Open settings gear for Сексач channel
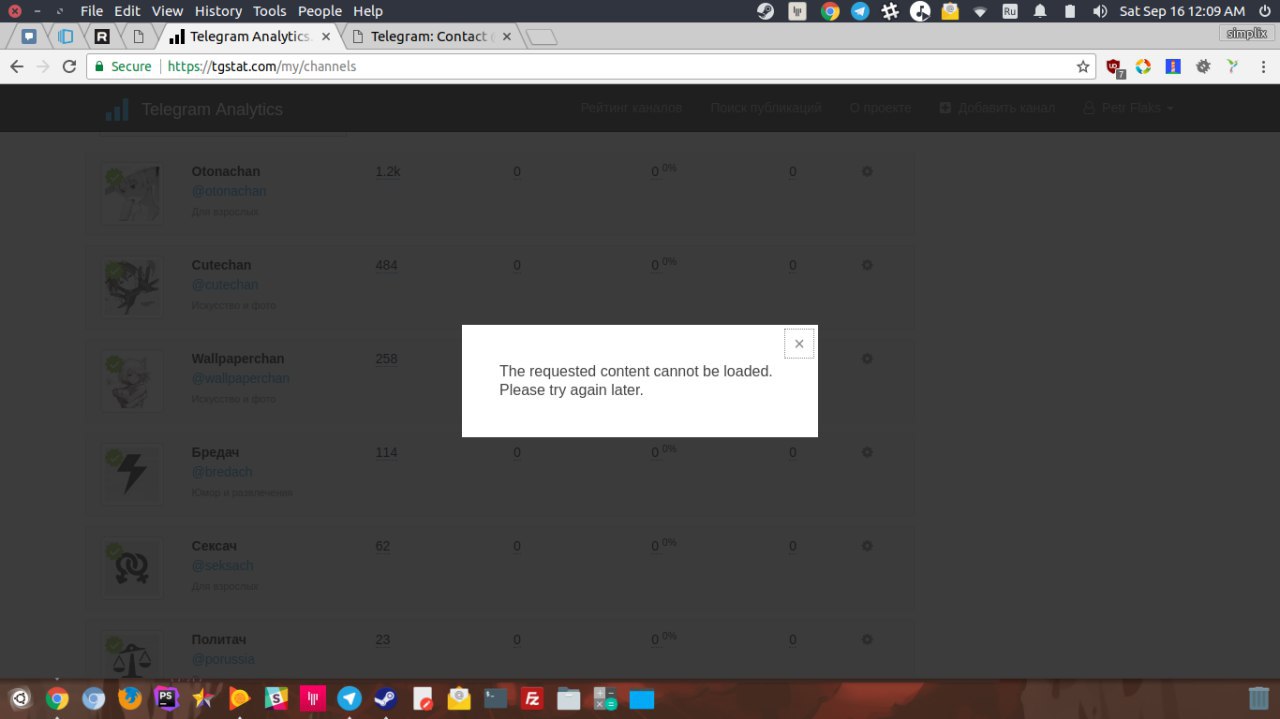The width and height of the screenshot is (1280, 719). [x=867, y=546]
